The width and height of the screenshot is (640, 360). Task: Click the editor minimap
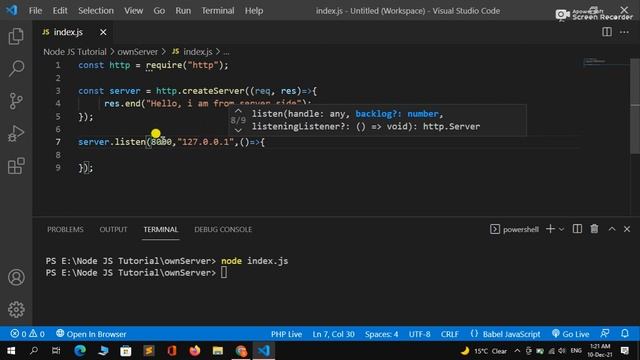point(606,62)
